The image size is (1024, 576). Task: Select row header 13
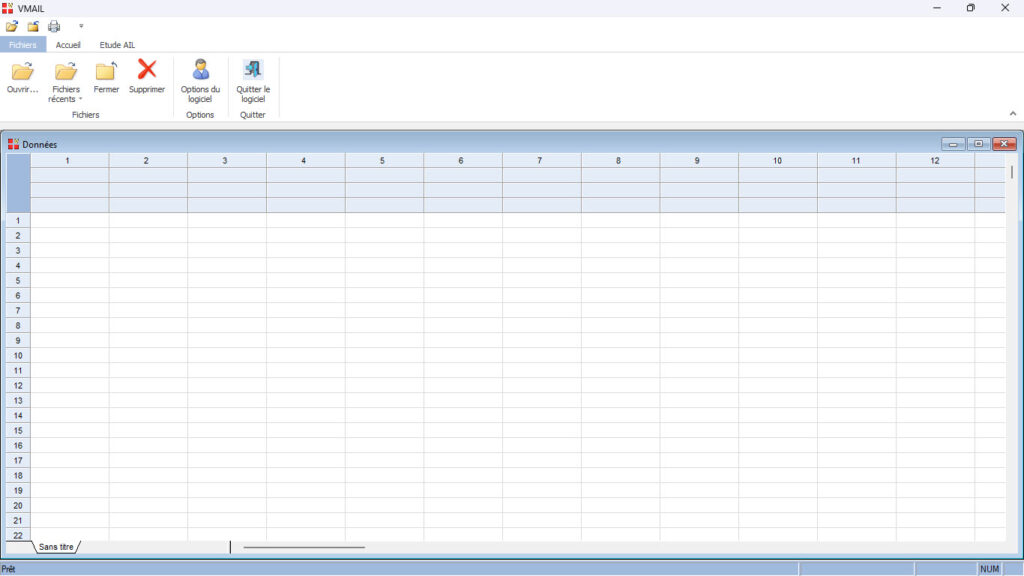[x=18, y=401]
